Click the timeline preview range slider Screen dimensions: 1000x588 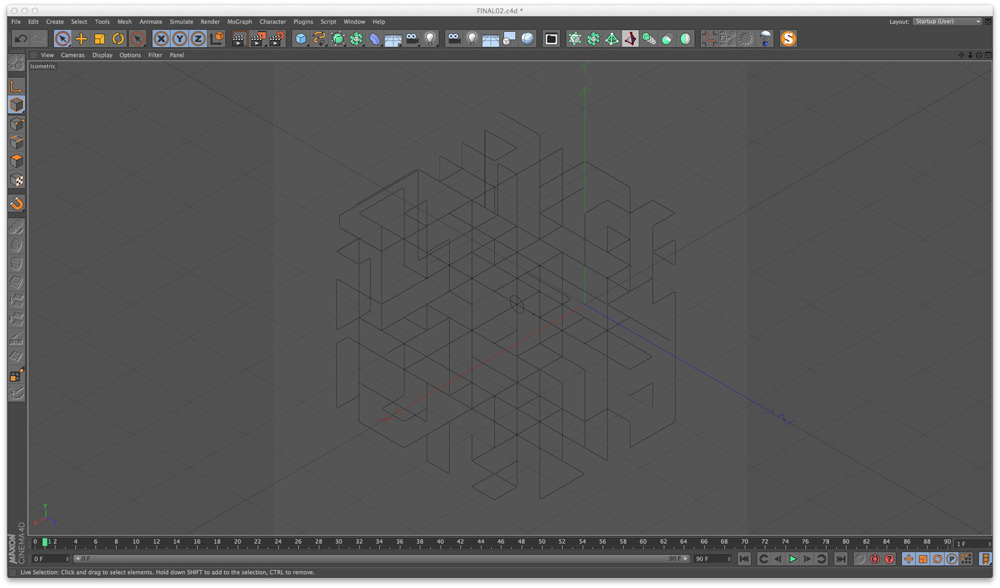tap(381, 559)
